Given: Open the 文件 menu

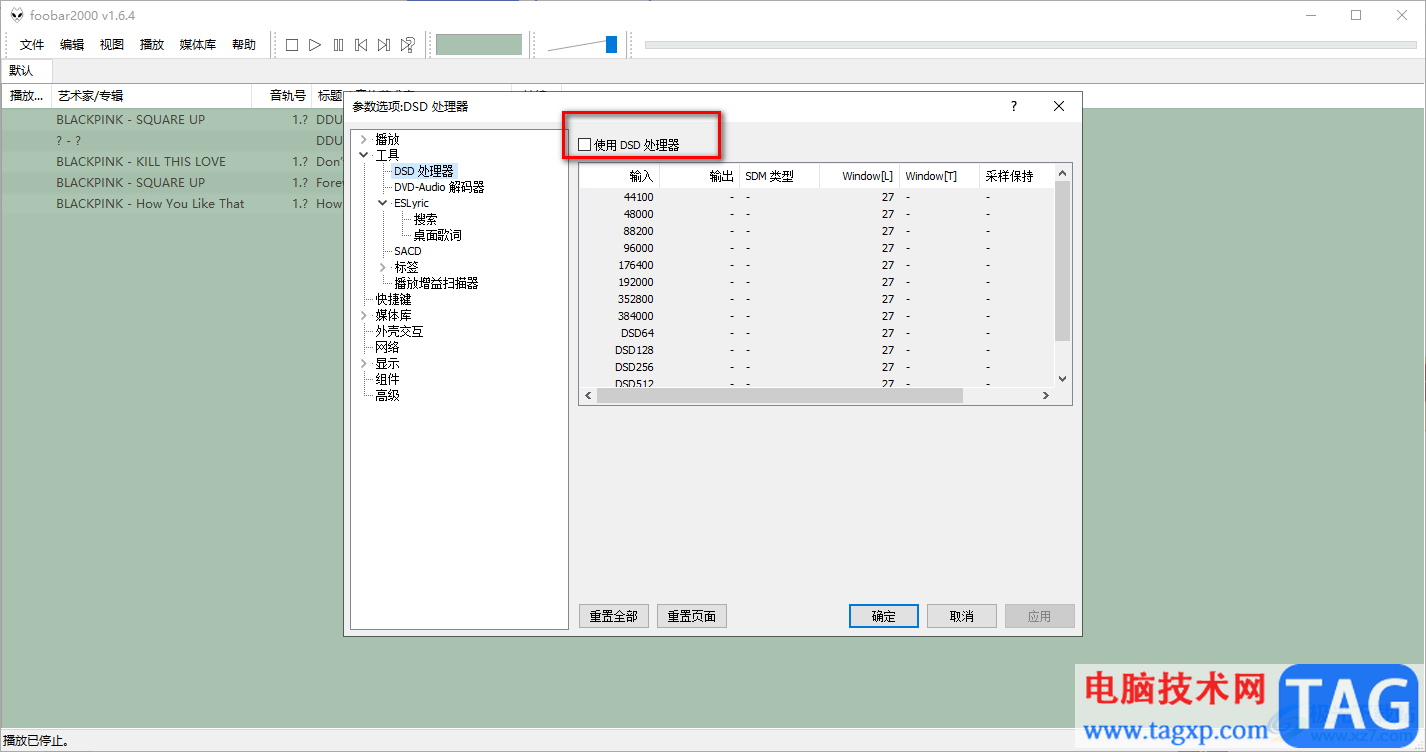Looking at the screenshot, I should click(x=32, y=45).
